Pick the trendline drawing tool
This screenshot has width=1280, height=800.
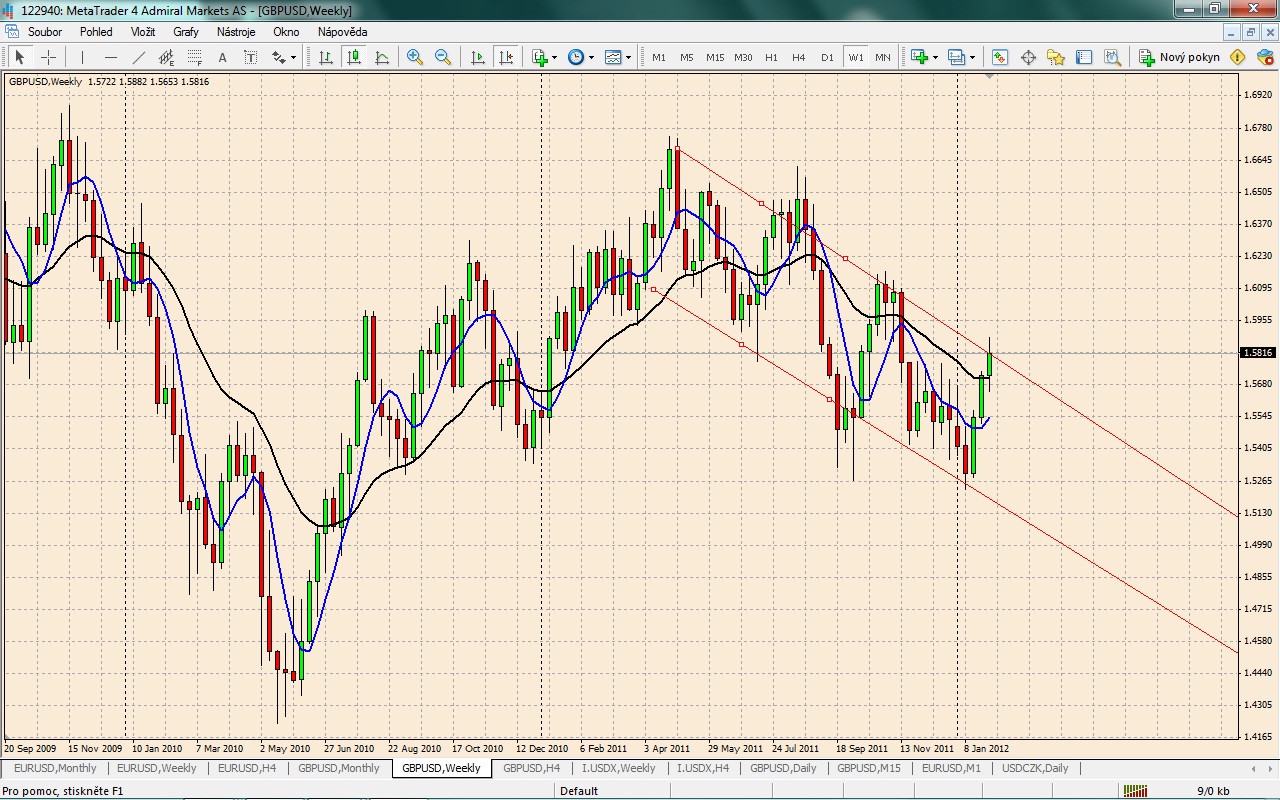pos(139,57)
